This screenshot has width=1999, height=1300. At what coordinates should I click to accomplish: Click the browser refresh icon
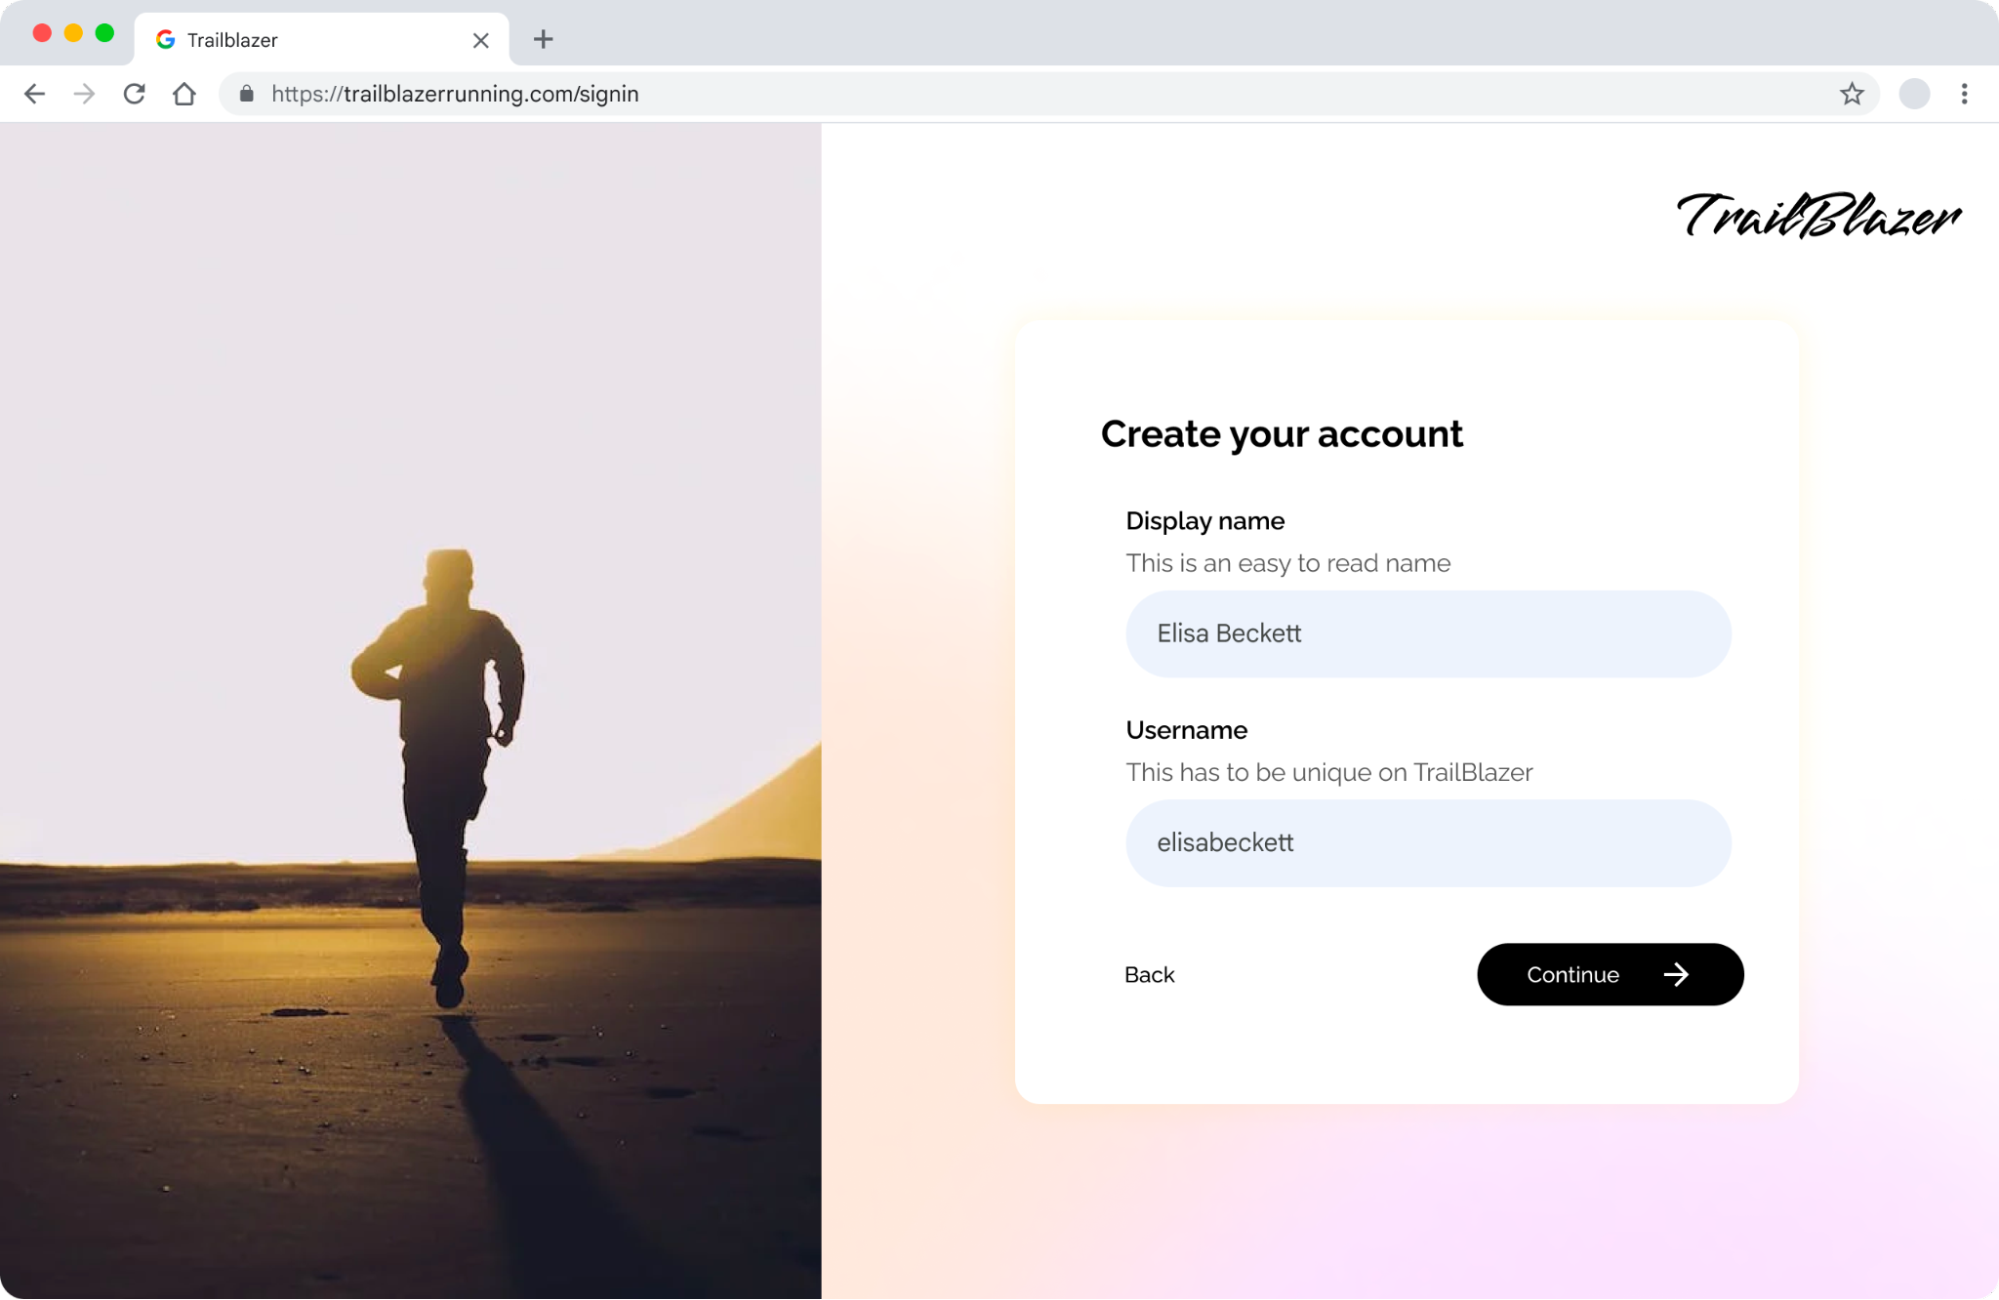[133, 93]
